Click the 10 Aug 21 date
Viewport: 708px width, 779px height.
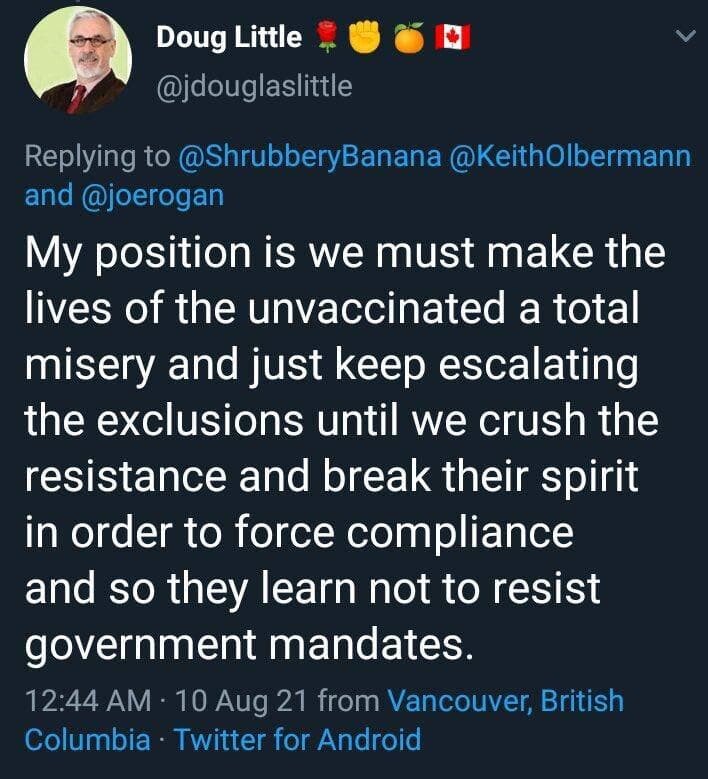click(240, 701)
